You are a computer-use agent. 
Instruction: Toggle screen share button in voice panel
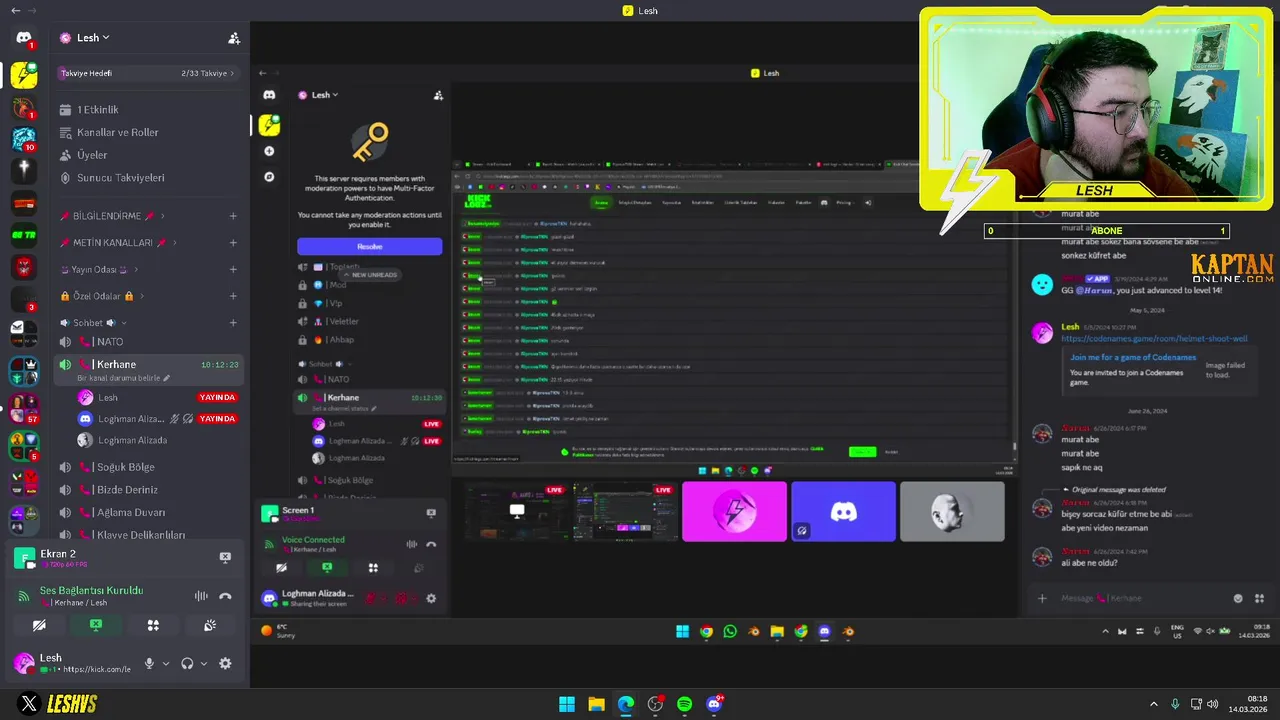pos(96,625)
